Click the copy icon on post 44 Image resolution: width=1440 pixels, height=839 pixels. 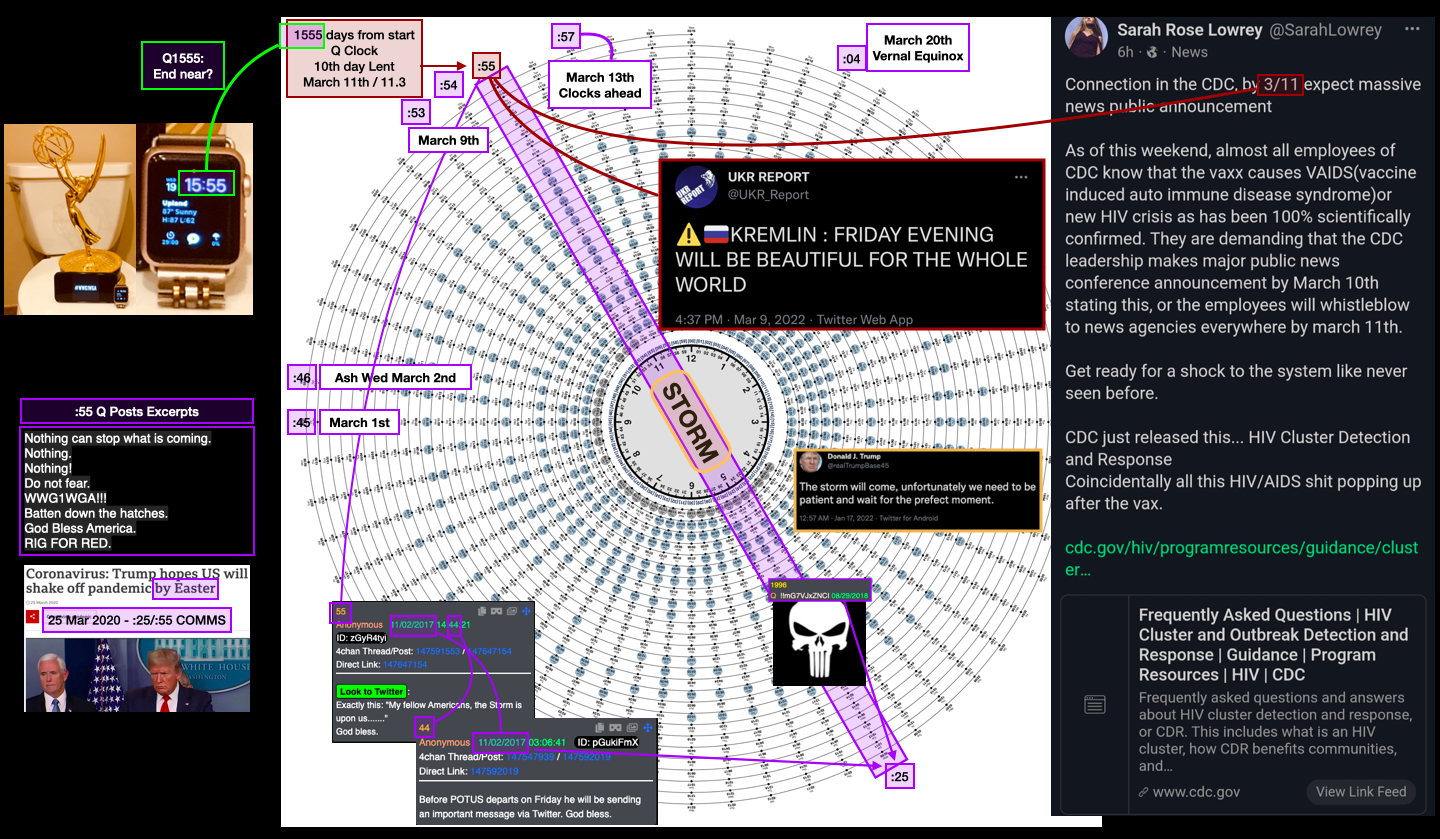[x=600, y=728]
